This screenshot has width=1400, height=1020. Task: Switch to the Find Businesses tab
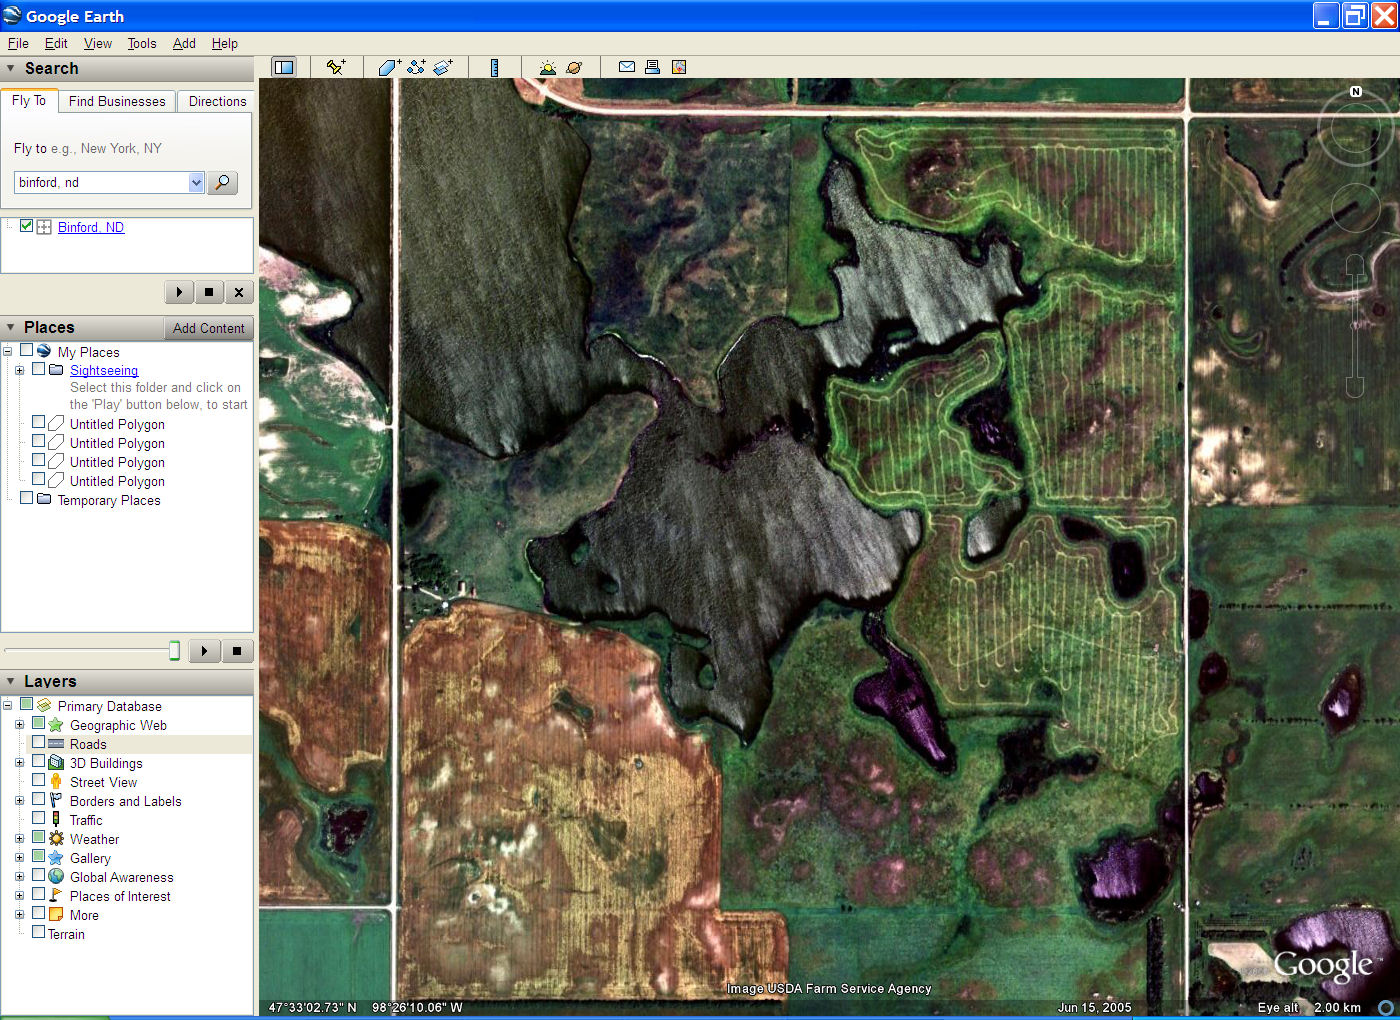(x=117, y=101)
